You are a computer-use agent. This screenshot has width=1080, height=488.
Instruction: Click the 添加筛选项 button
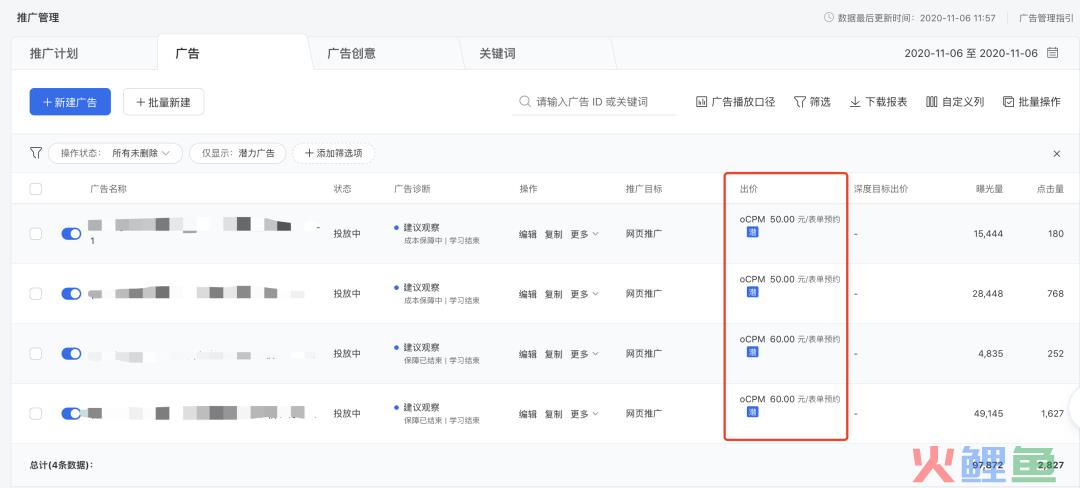(333, 153)
